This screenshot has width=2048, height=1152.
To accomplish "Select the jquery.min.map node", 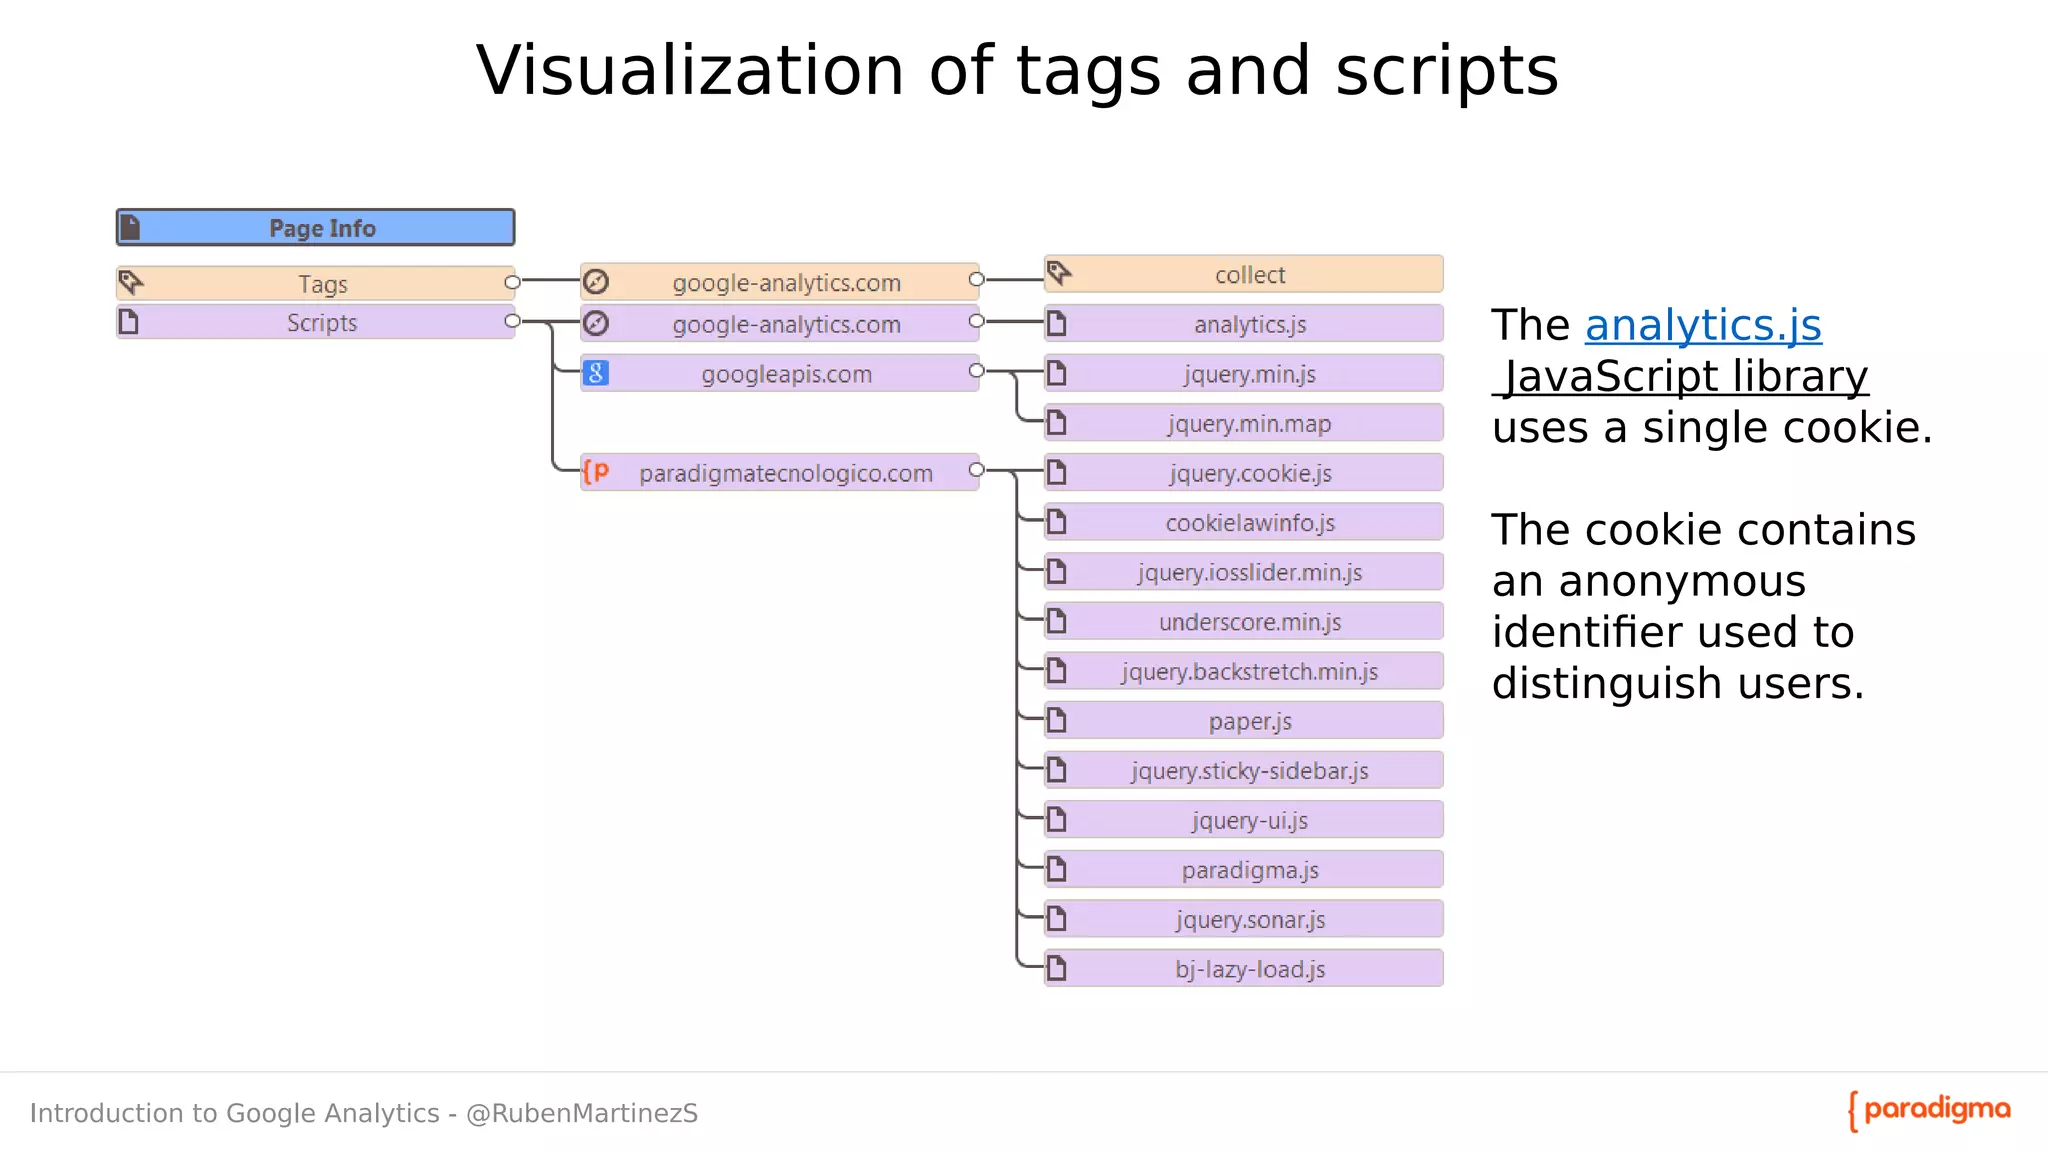I will (1249, 424).
